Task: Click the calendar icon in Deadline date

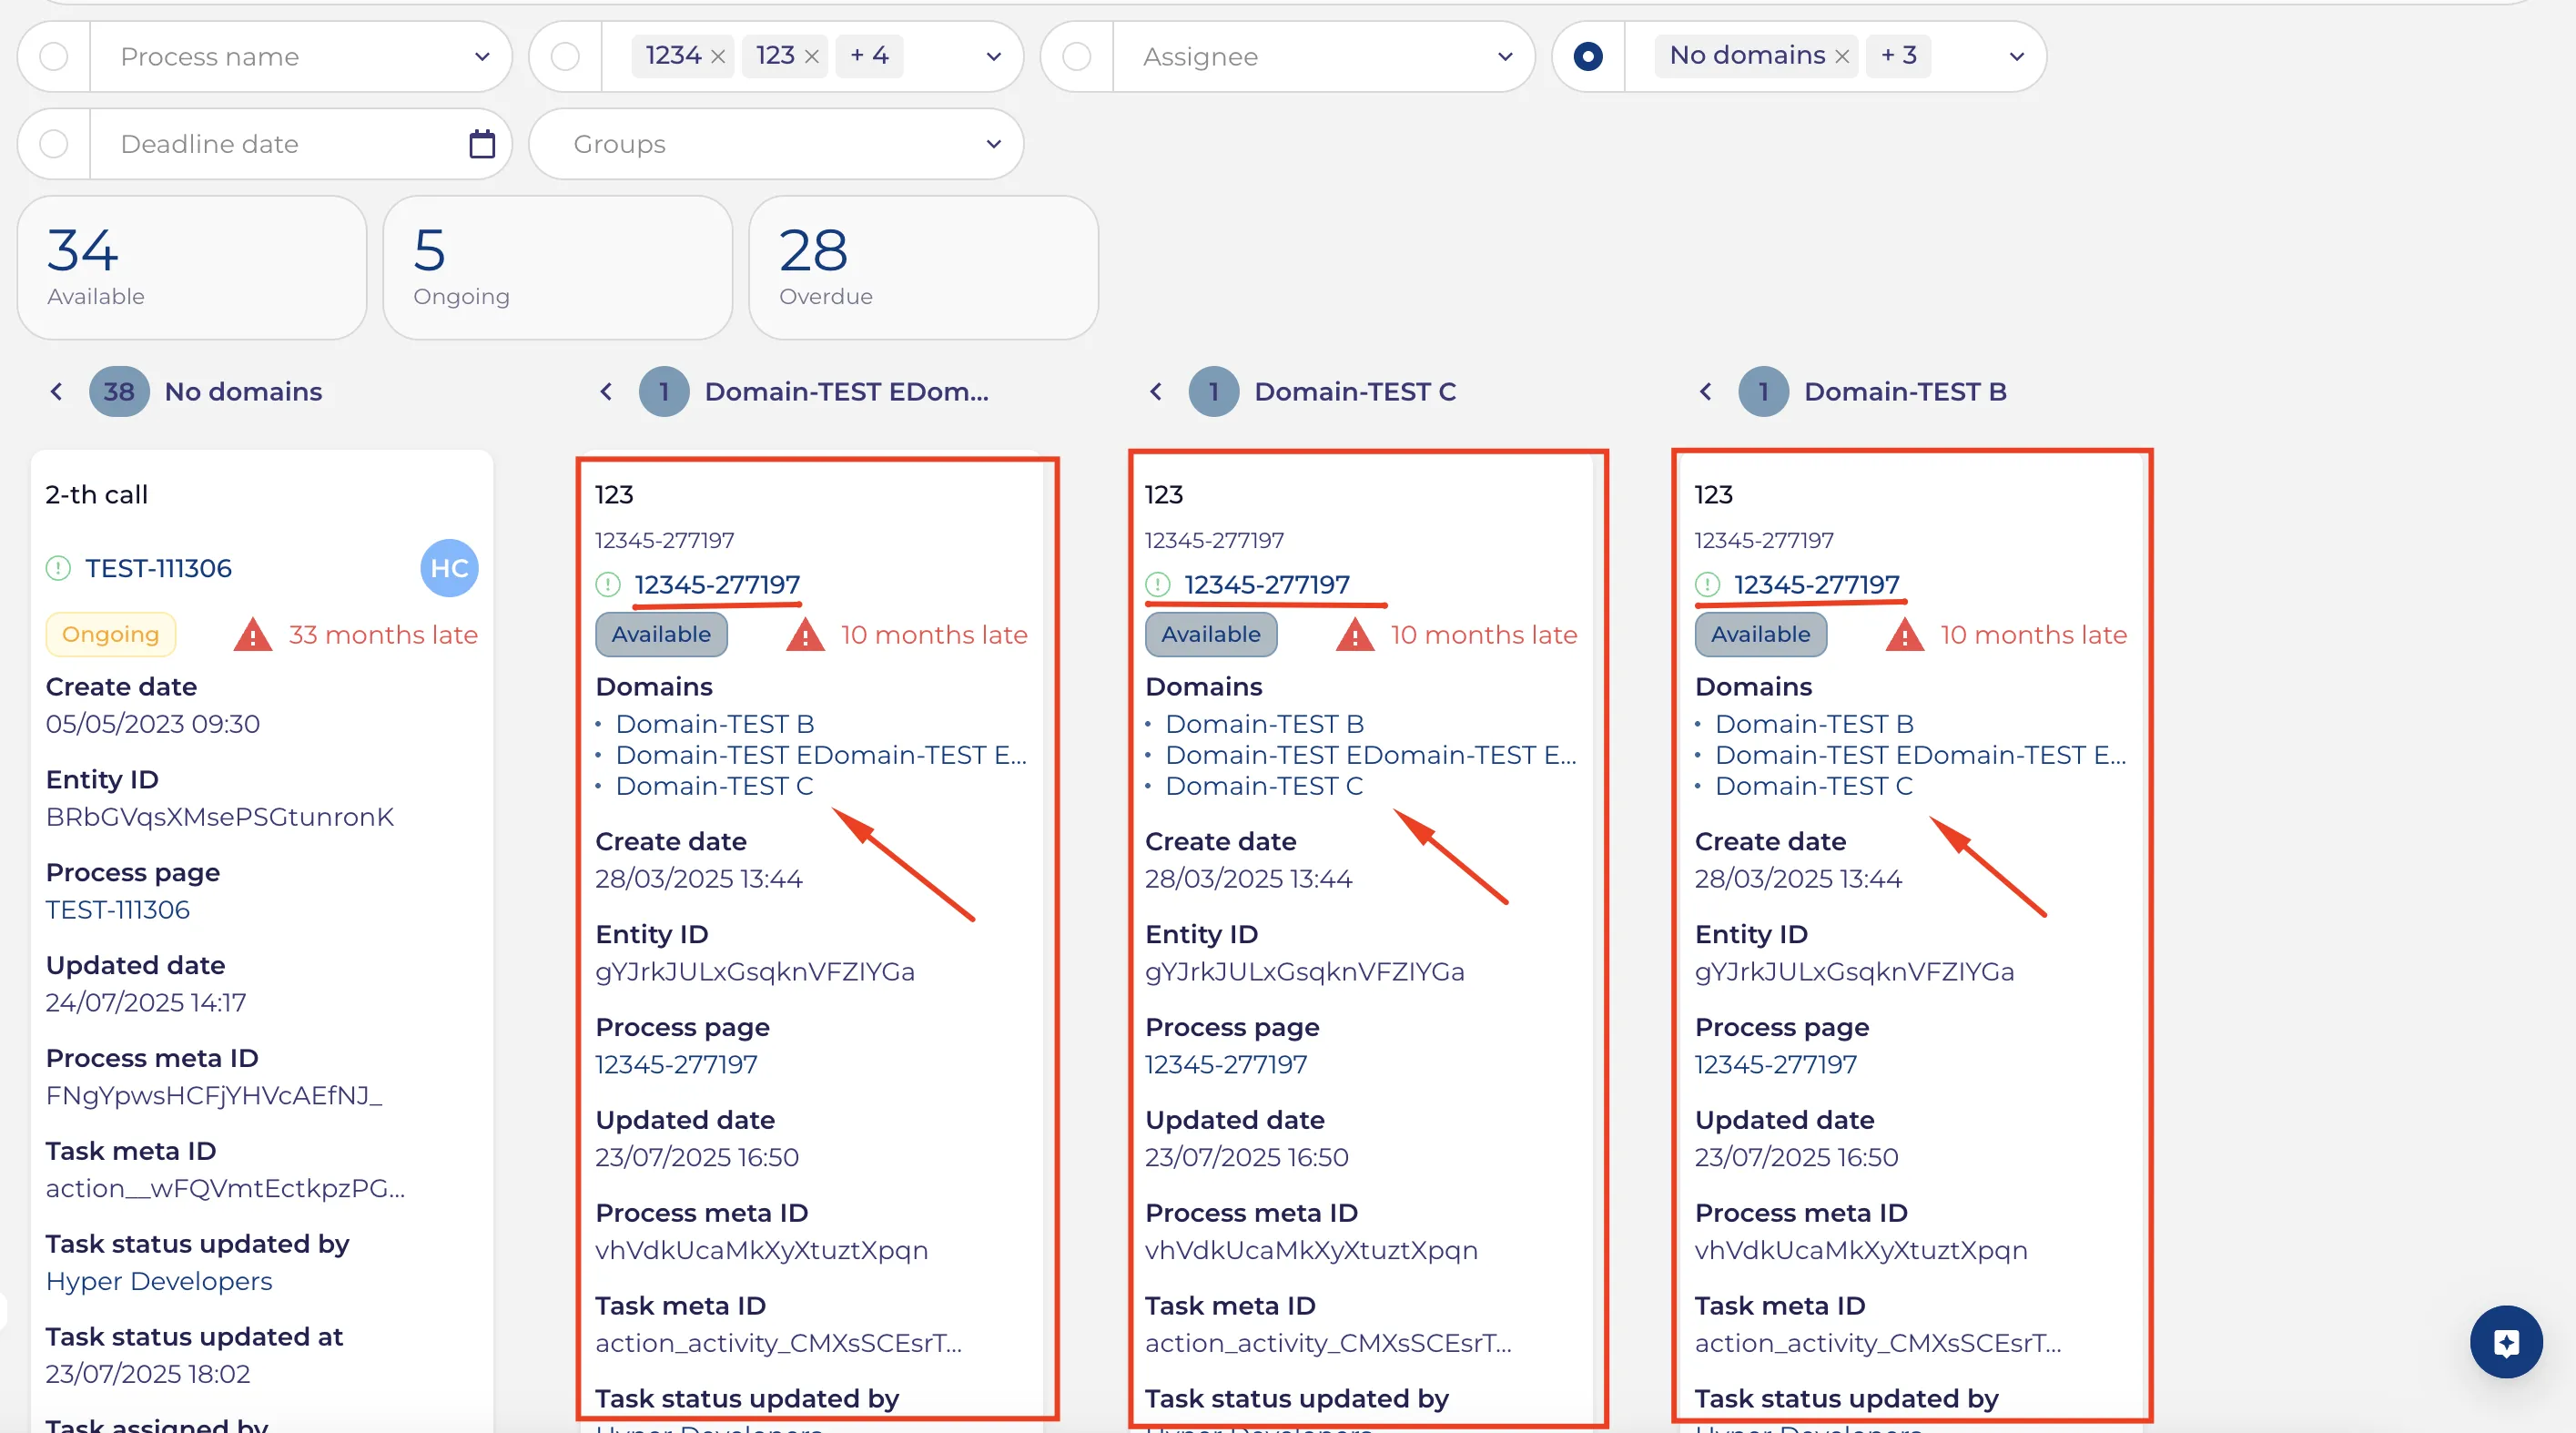Action: [482, 144]
